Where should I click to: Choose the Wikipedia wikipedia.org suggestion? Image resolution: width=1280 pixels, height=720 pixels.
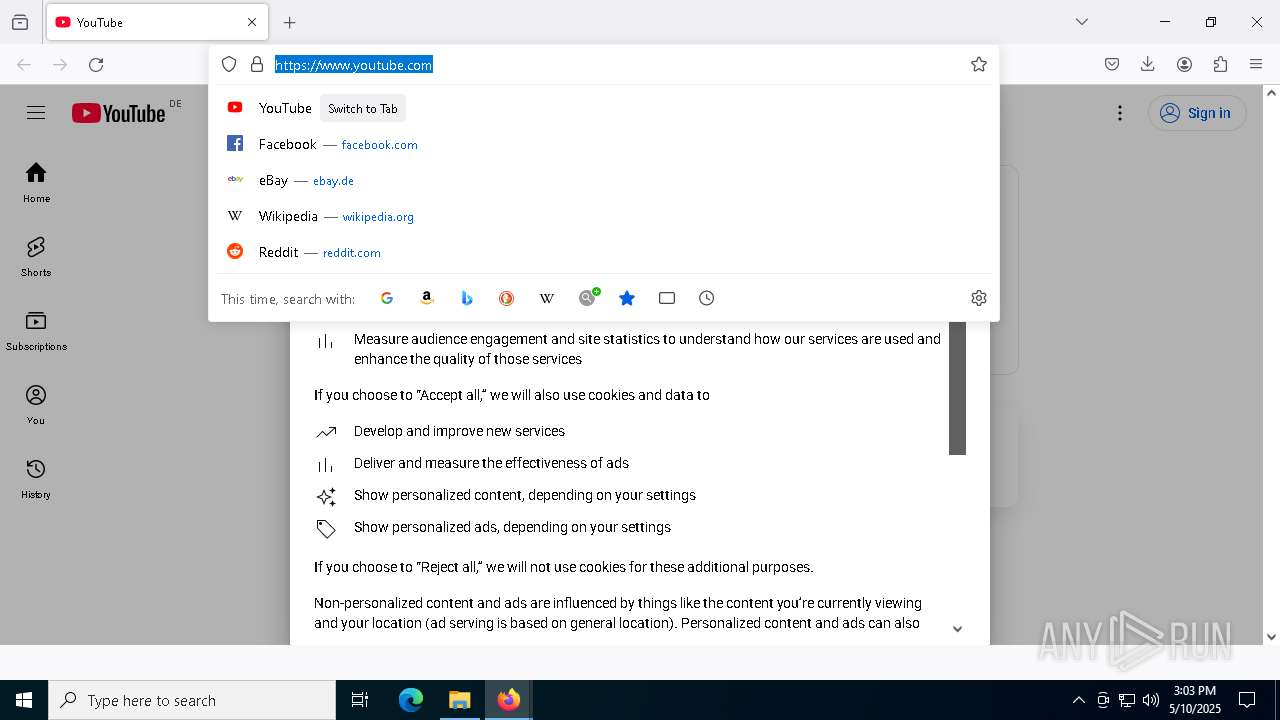click(604, 216)
